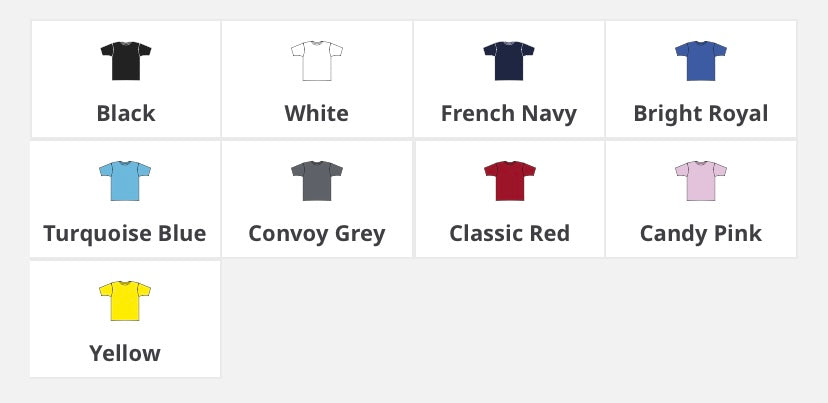
Task: Click the "Convoy Grey" label text
Action: point(317,235)
